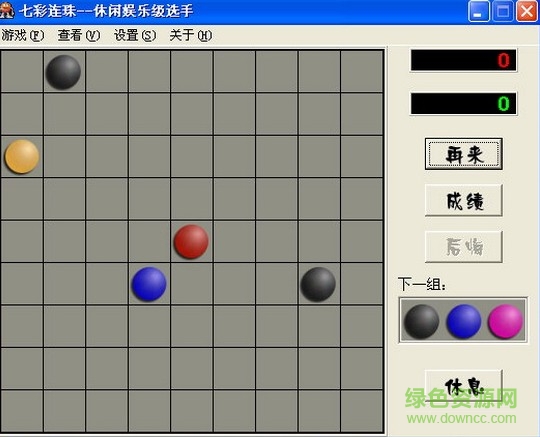Open the 设置(S) menu

tap(135, 35)
